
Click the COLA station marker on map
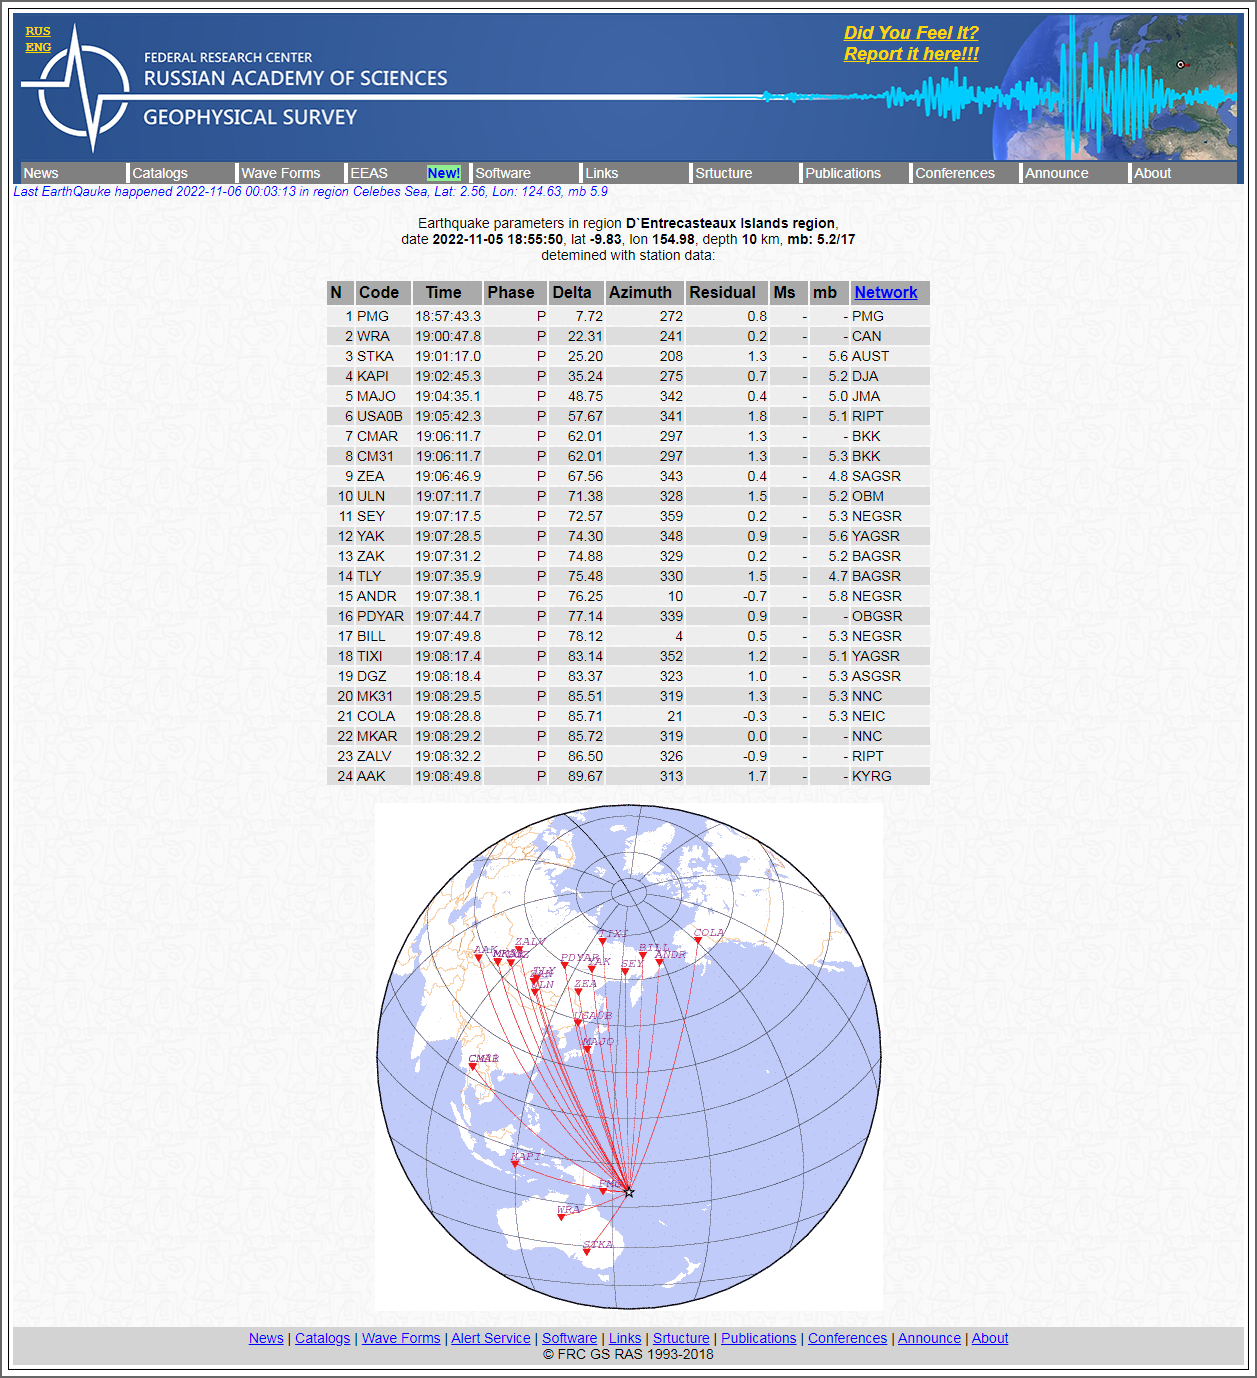[698, 940]
